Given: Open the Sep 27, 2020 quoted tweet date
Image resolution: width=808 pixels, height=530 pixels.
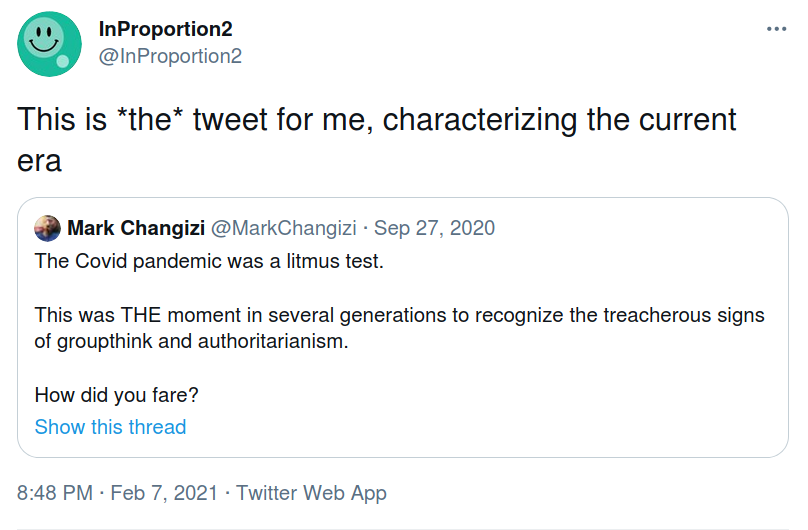Looking at the screenshot, I should pos(434,228).
